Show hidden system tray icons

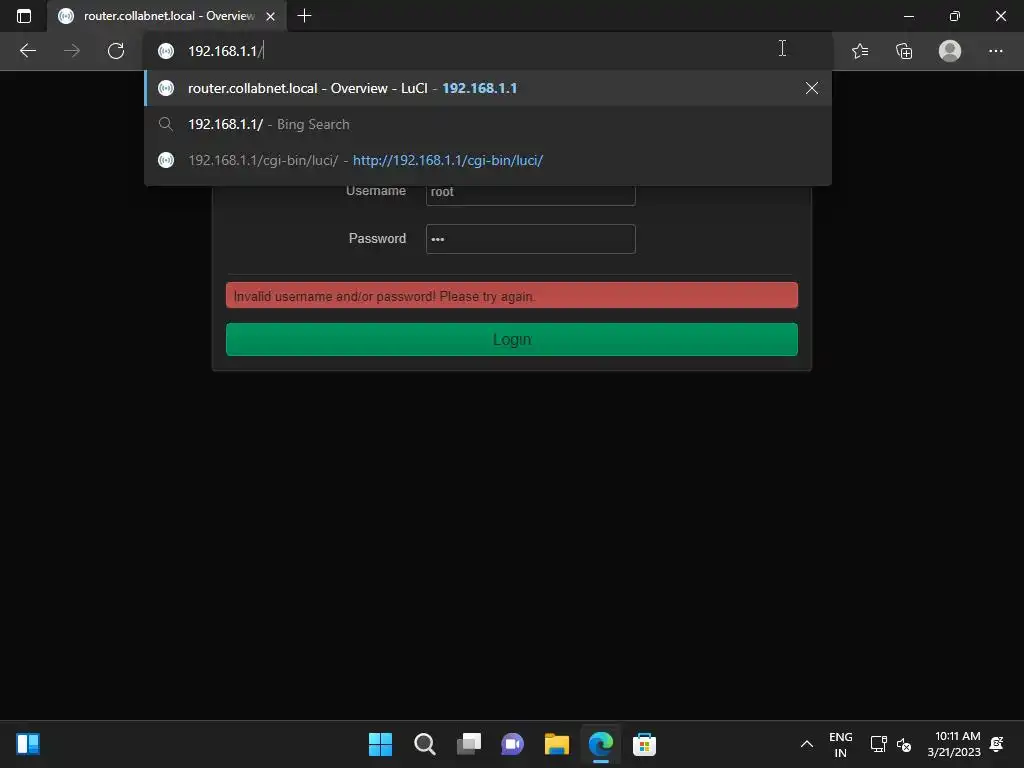pos(807,744)
